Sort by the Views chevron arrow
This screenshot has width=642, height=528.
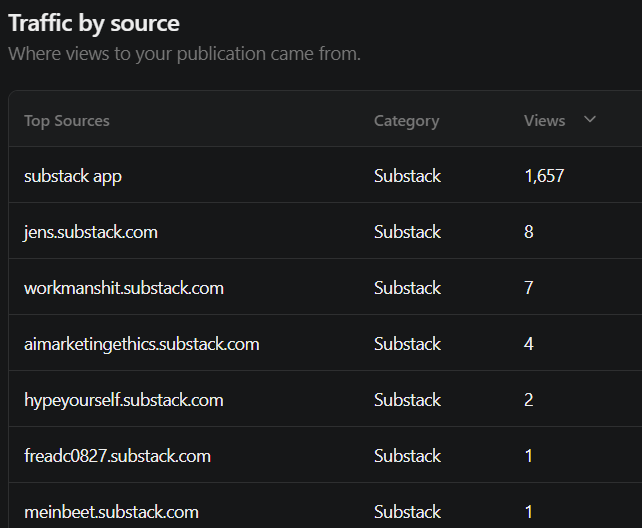590,120
